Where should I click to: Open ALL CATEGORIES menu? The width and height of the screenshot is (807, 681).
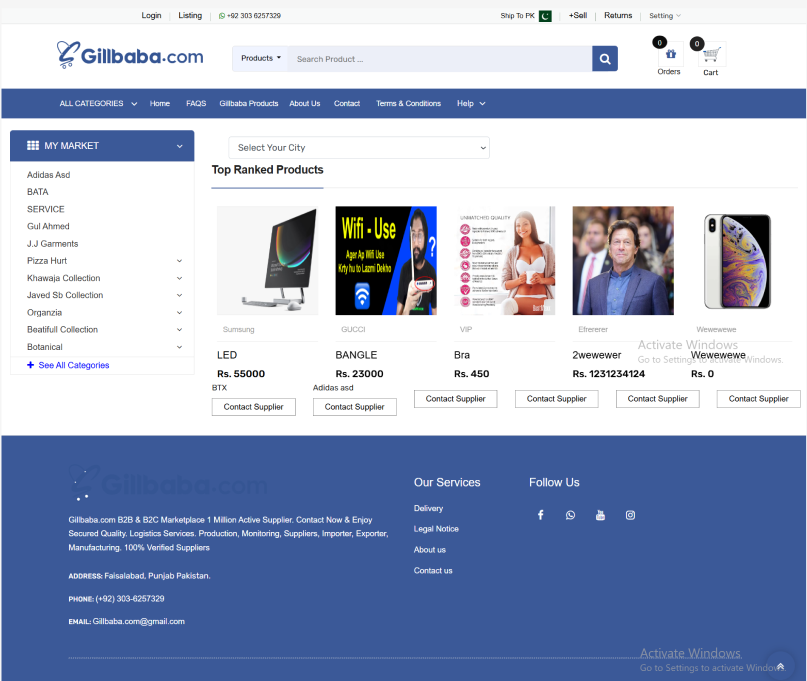click(x=98, y=104)
